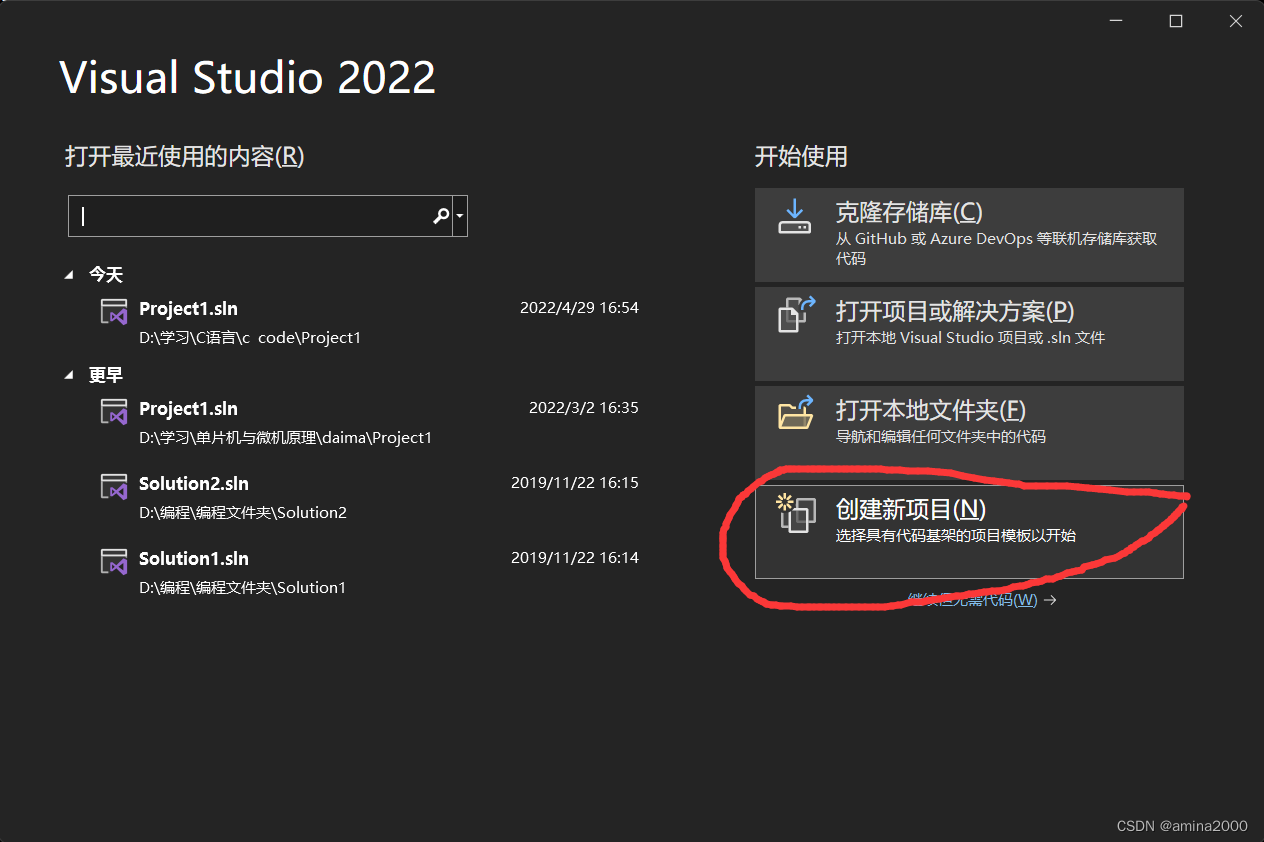The width and height of the screenshot is (1264, 842).
Task: Click the path D:\编程\编程文件夹\Solution1
Action: coord(243,588)
